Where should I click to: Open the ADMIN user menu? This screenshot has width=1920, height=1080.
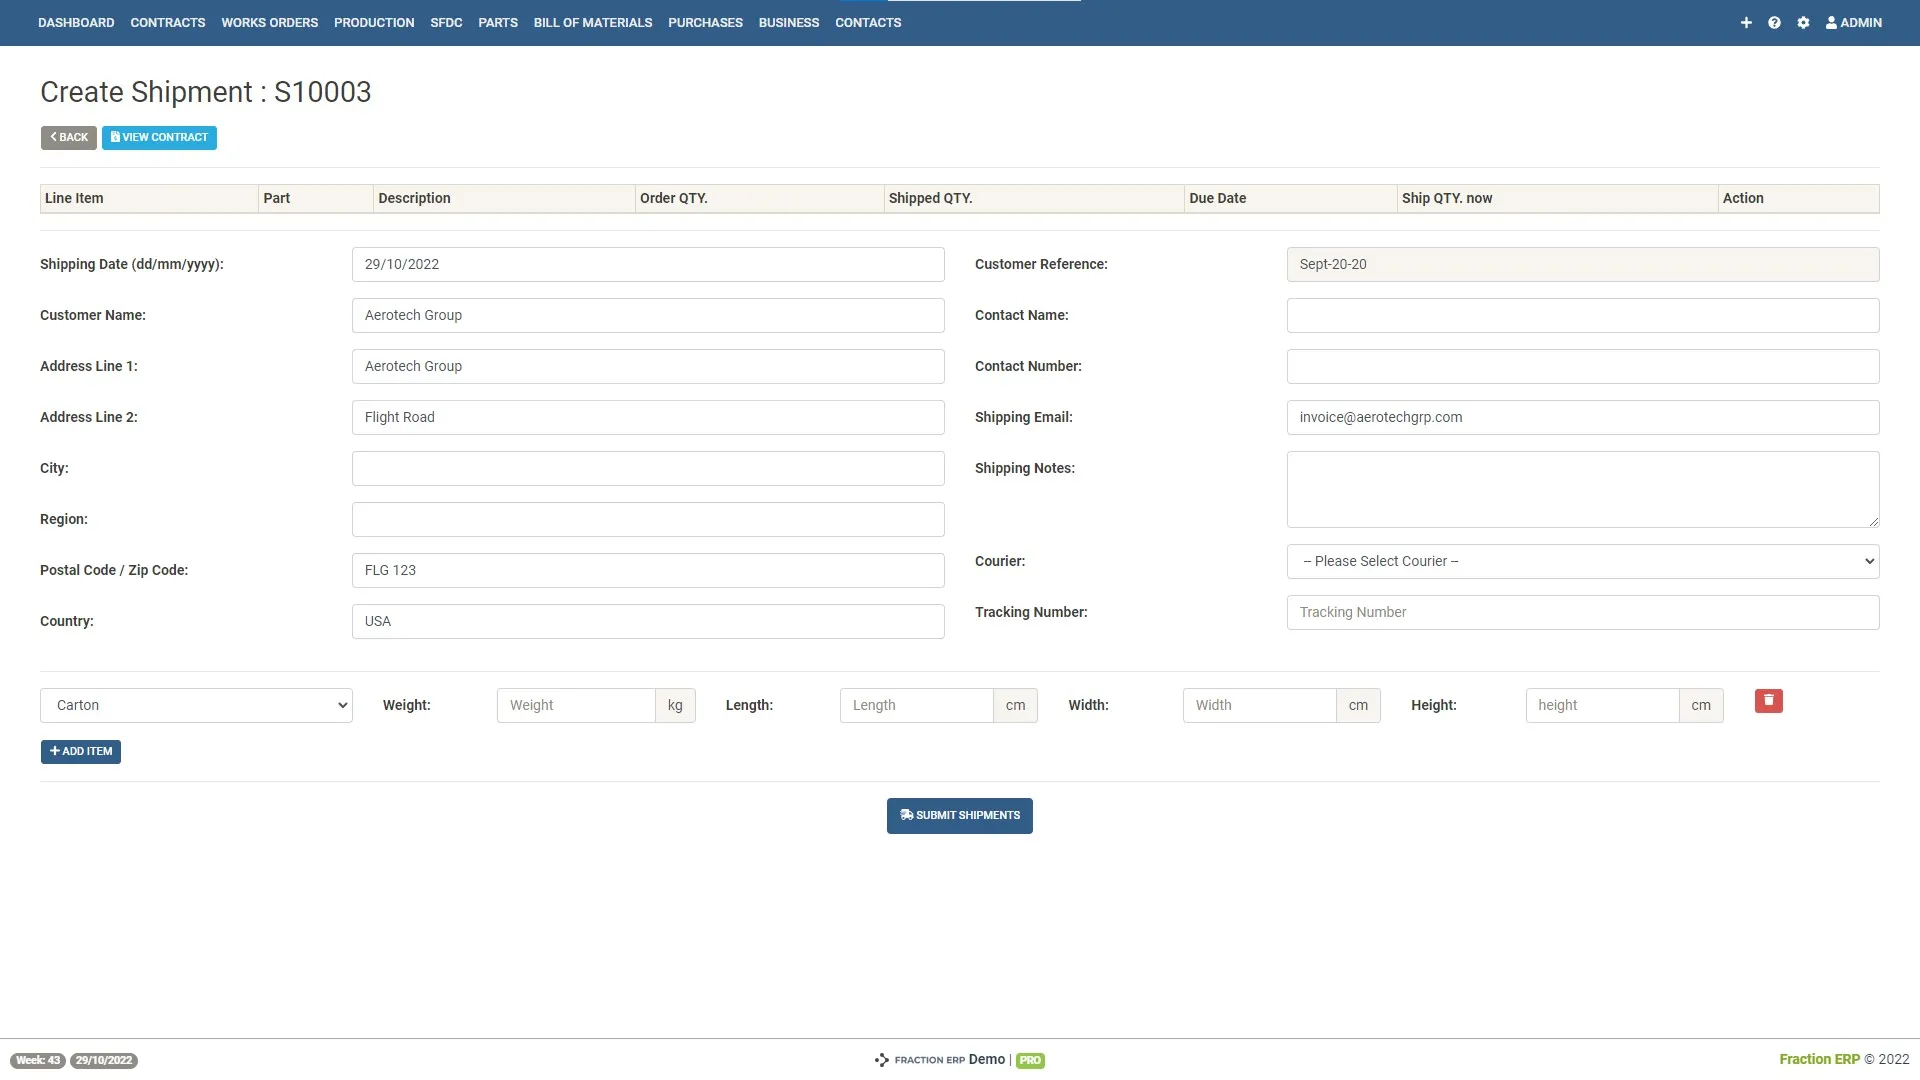(x=1854, y=22)
